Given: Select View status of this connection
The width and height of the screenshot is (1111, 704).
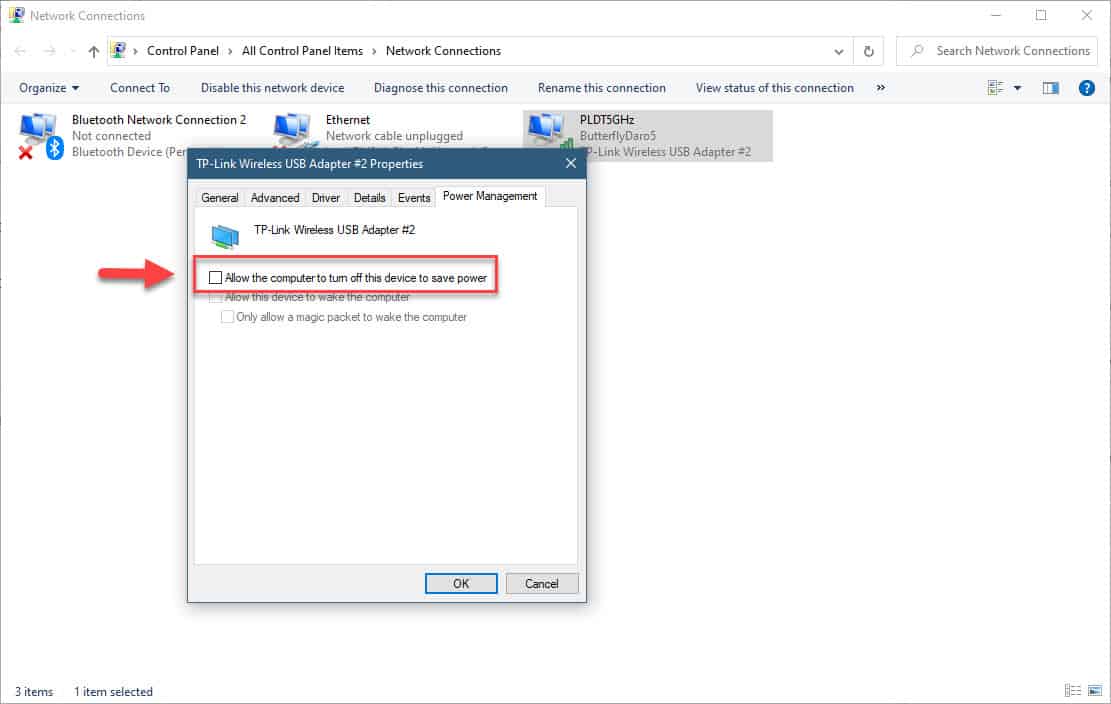Looking at the screenshot, I should (x=774, y=88).
